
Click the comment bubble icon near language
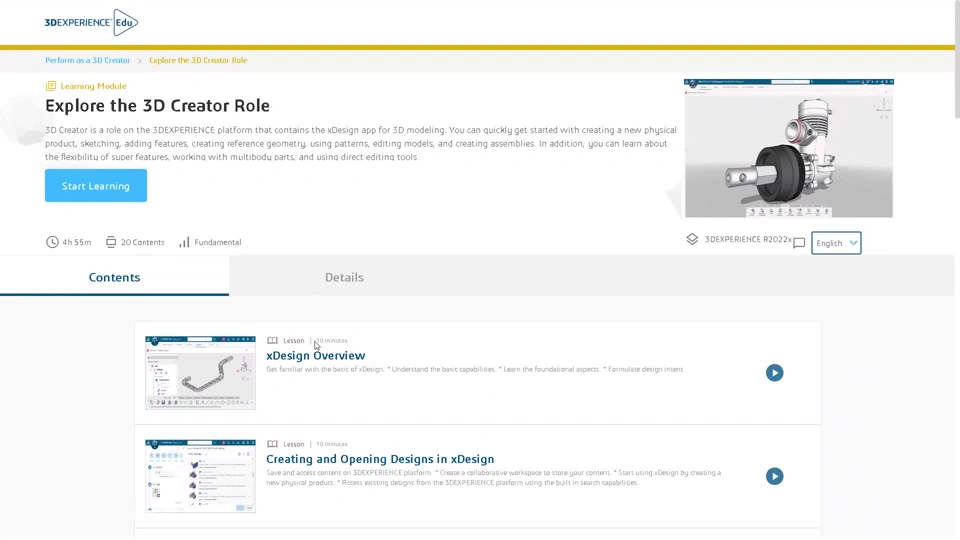click(x=799, y=243)
